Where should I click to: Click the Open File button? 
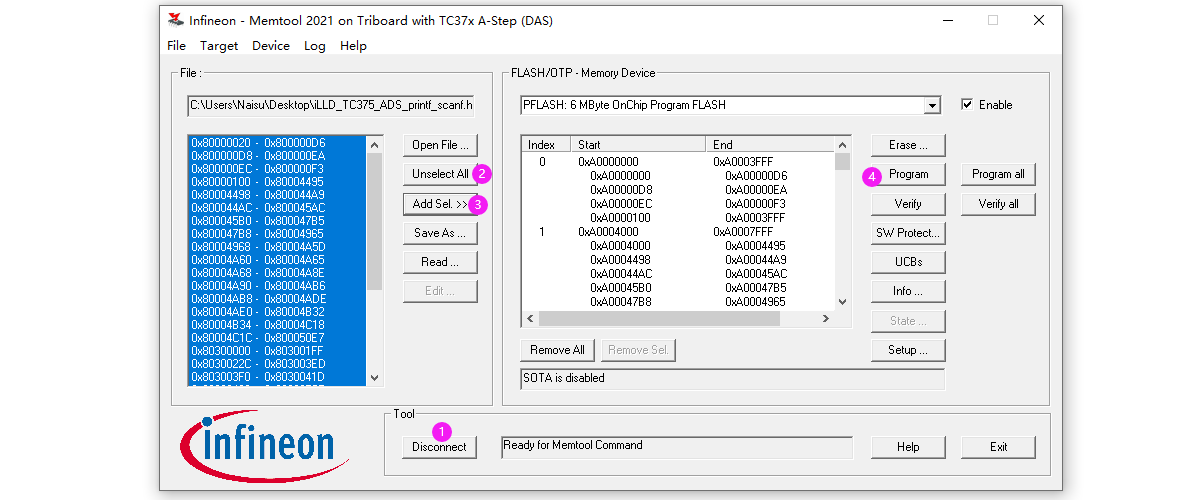coord(440,145)
